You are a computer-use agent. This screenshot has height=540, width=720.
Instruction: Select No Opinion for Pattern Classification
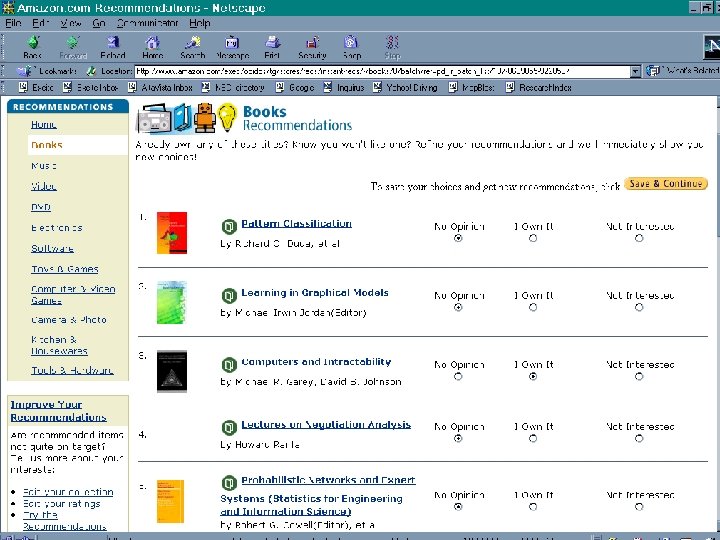[x=458, y=238]
